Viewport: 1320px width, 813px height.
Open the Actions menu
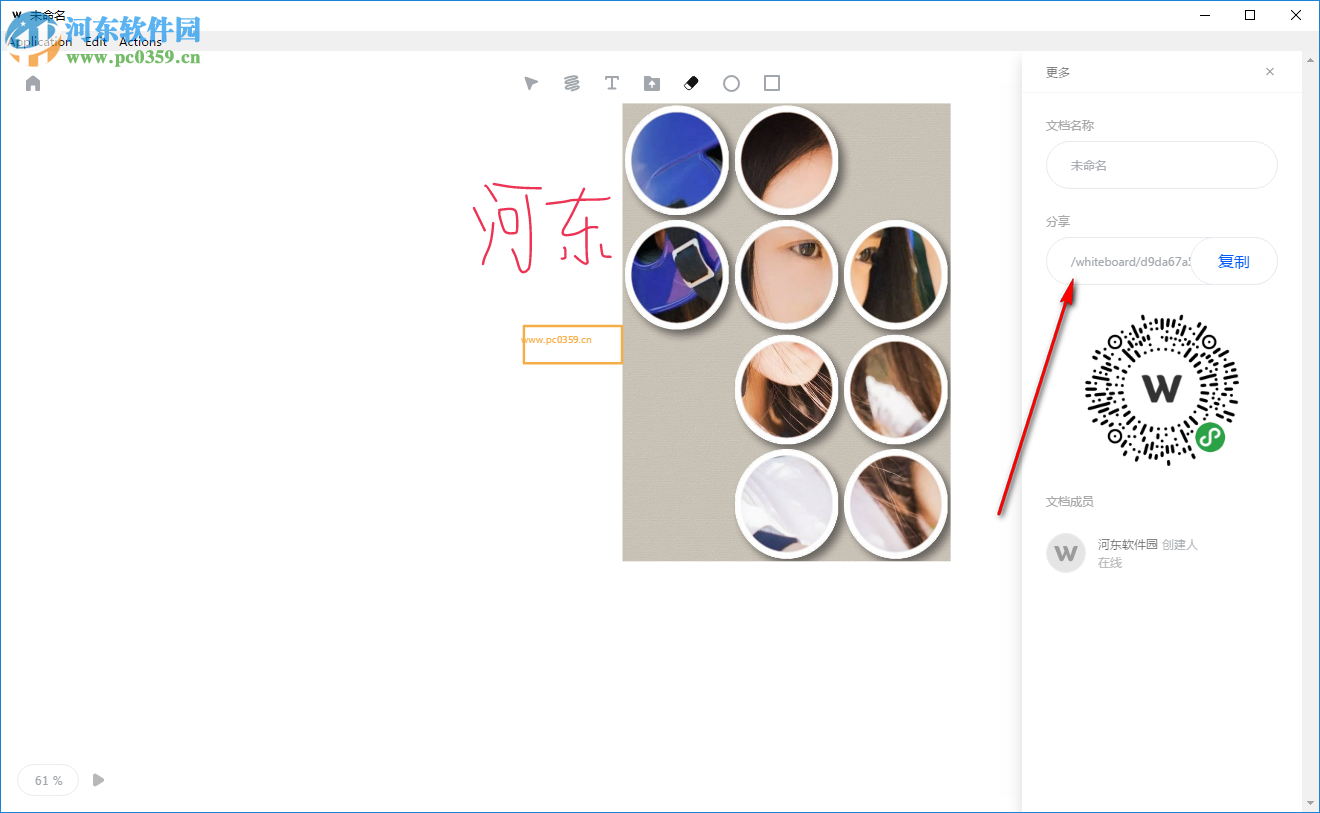pyautogui.click(x=140, y=42)
